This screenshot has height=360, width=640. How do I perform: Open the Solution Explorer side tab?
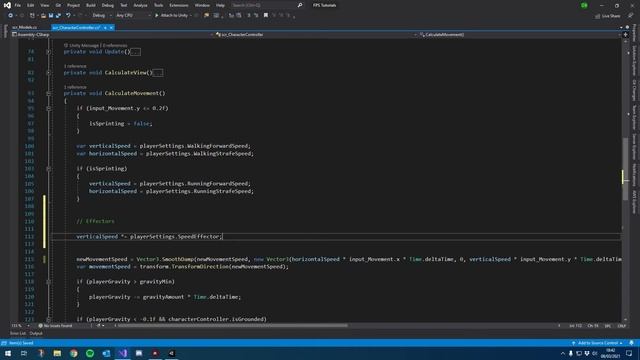[634, 60]
